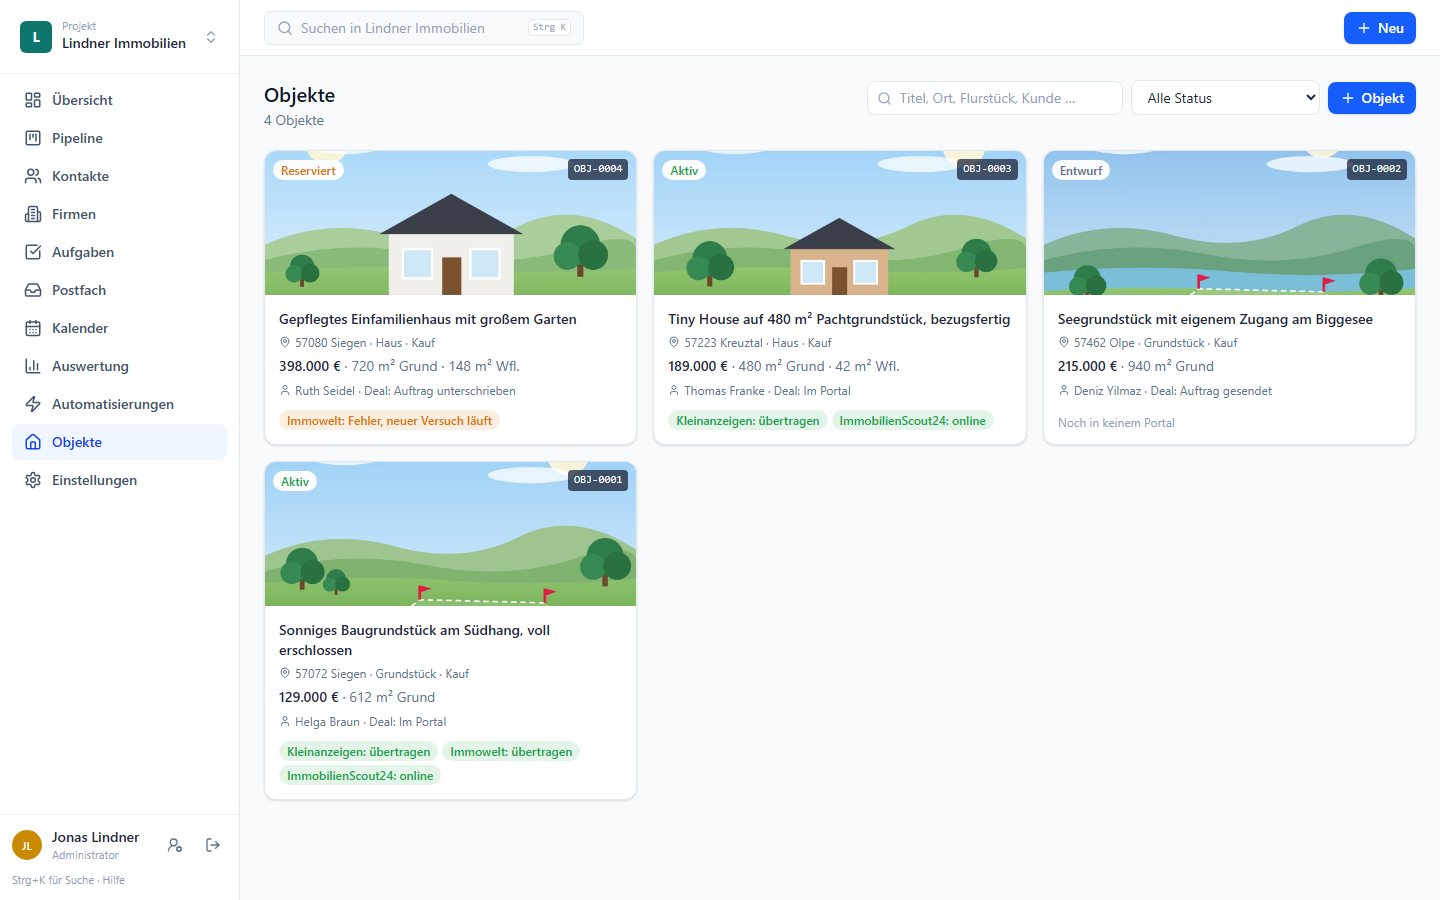
Task: Open the Kalender section
Action: [x=120, y=328]
